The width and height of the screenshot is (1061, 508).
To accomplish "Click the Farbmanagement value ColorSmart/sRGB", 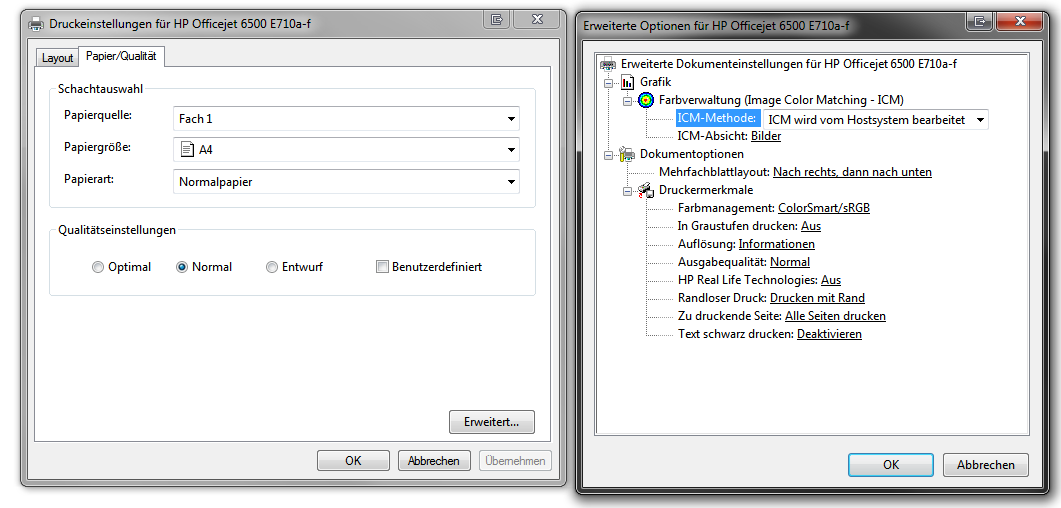I will [824, 208].
